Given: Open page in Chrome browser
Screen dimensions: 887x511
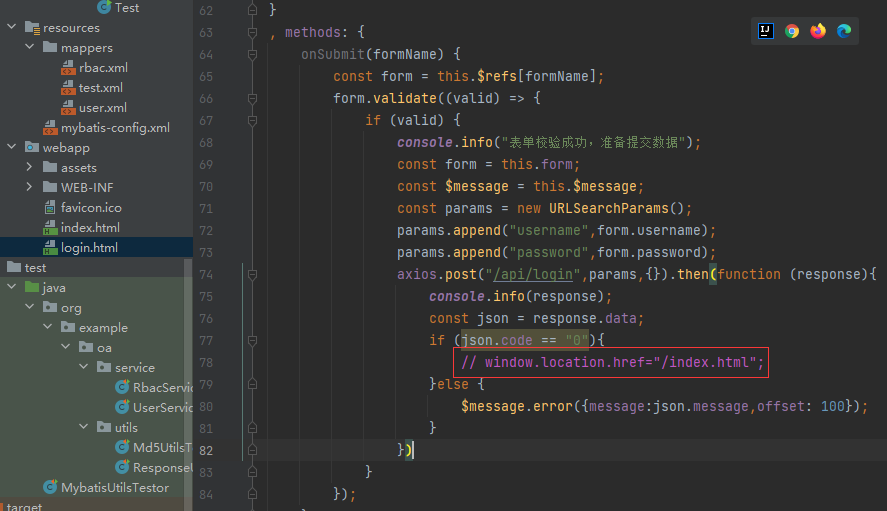Looking at the screenshot, I should point(792,31).
